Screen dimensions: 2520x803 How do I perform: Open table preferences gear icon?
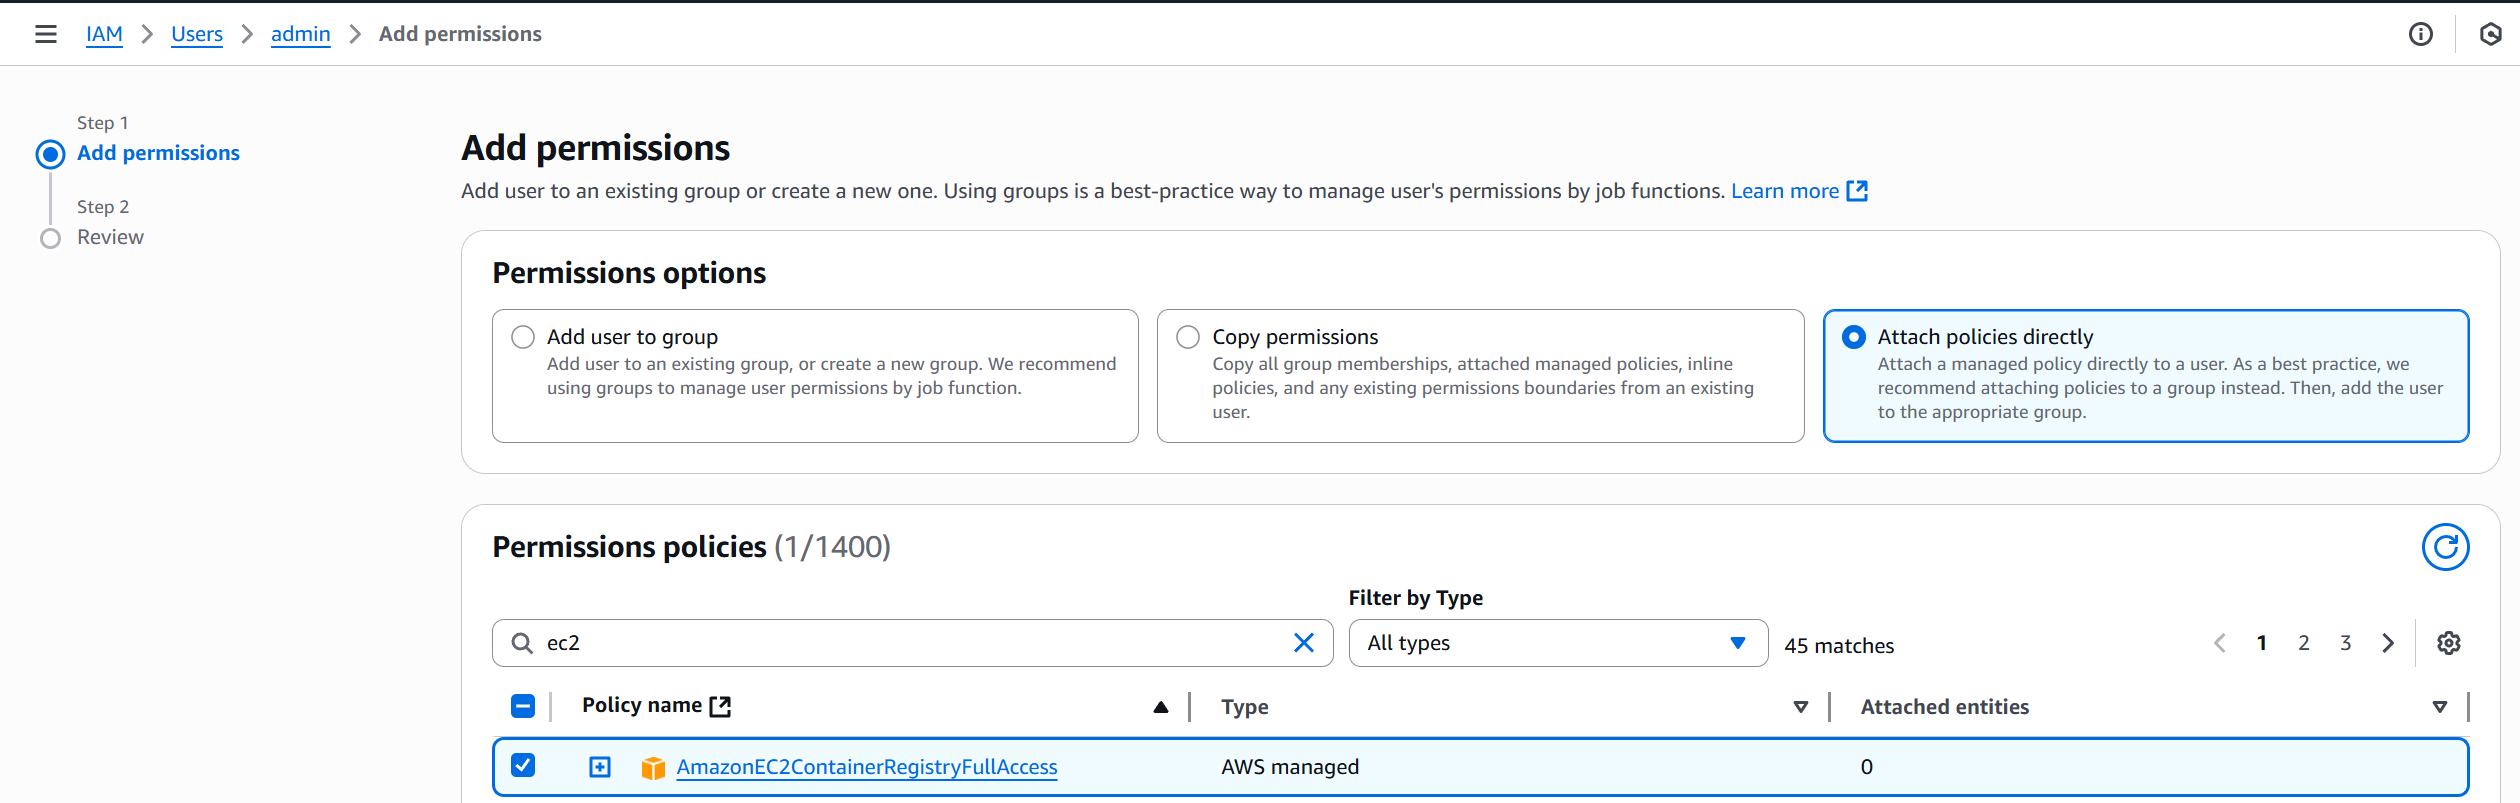2448,643
